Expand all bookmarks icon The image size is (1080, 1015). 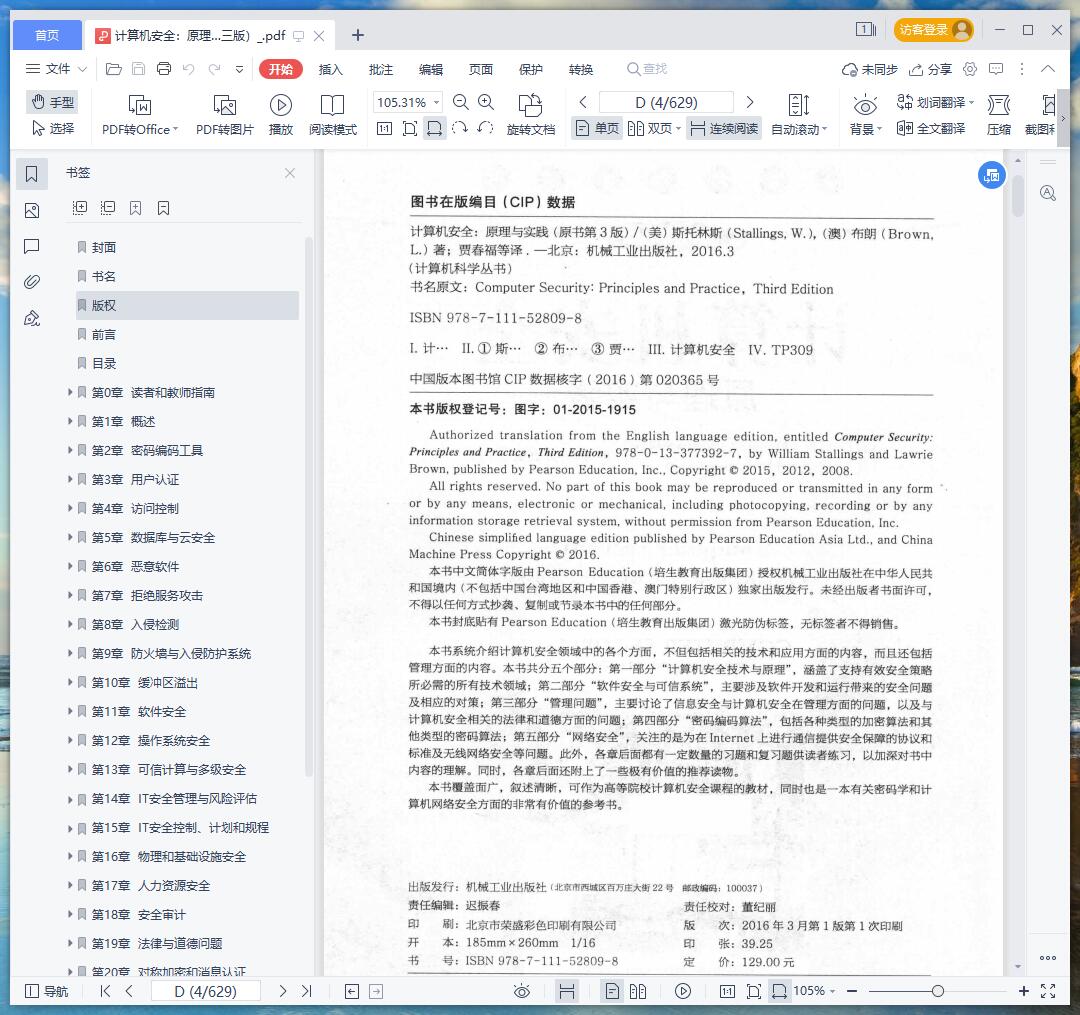[x=80, y=207]
